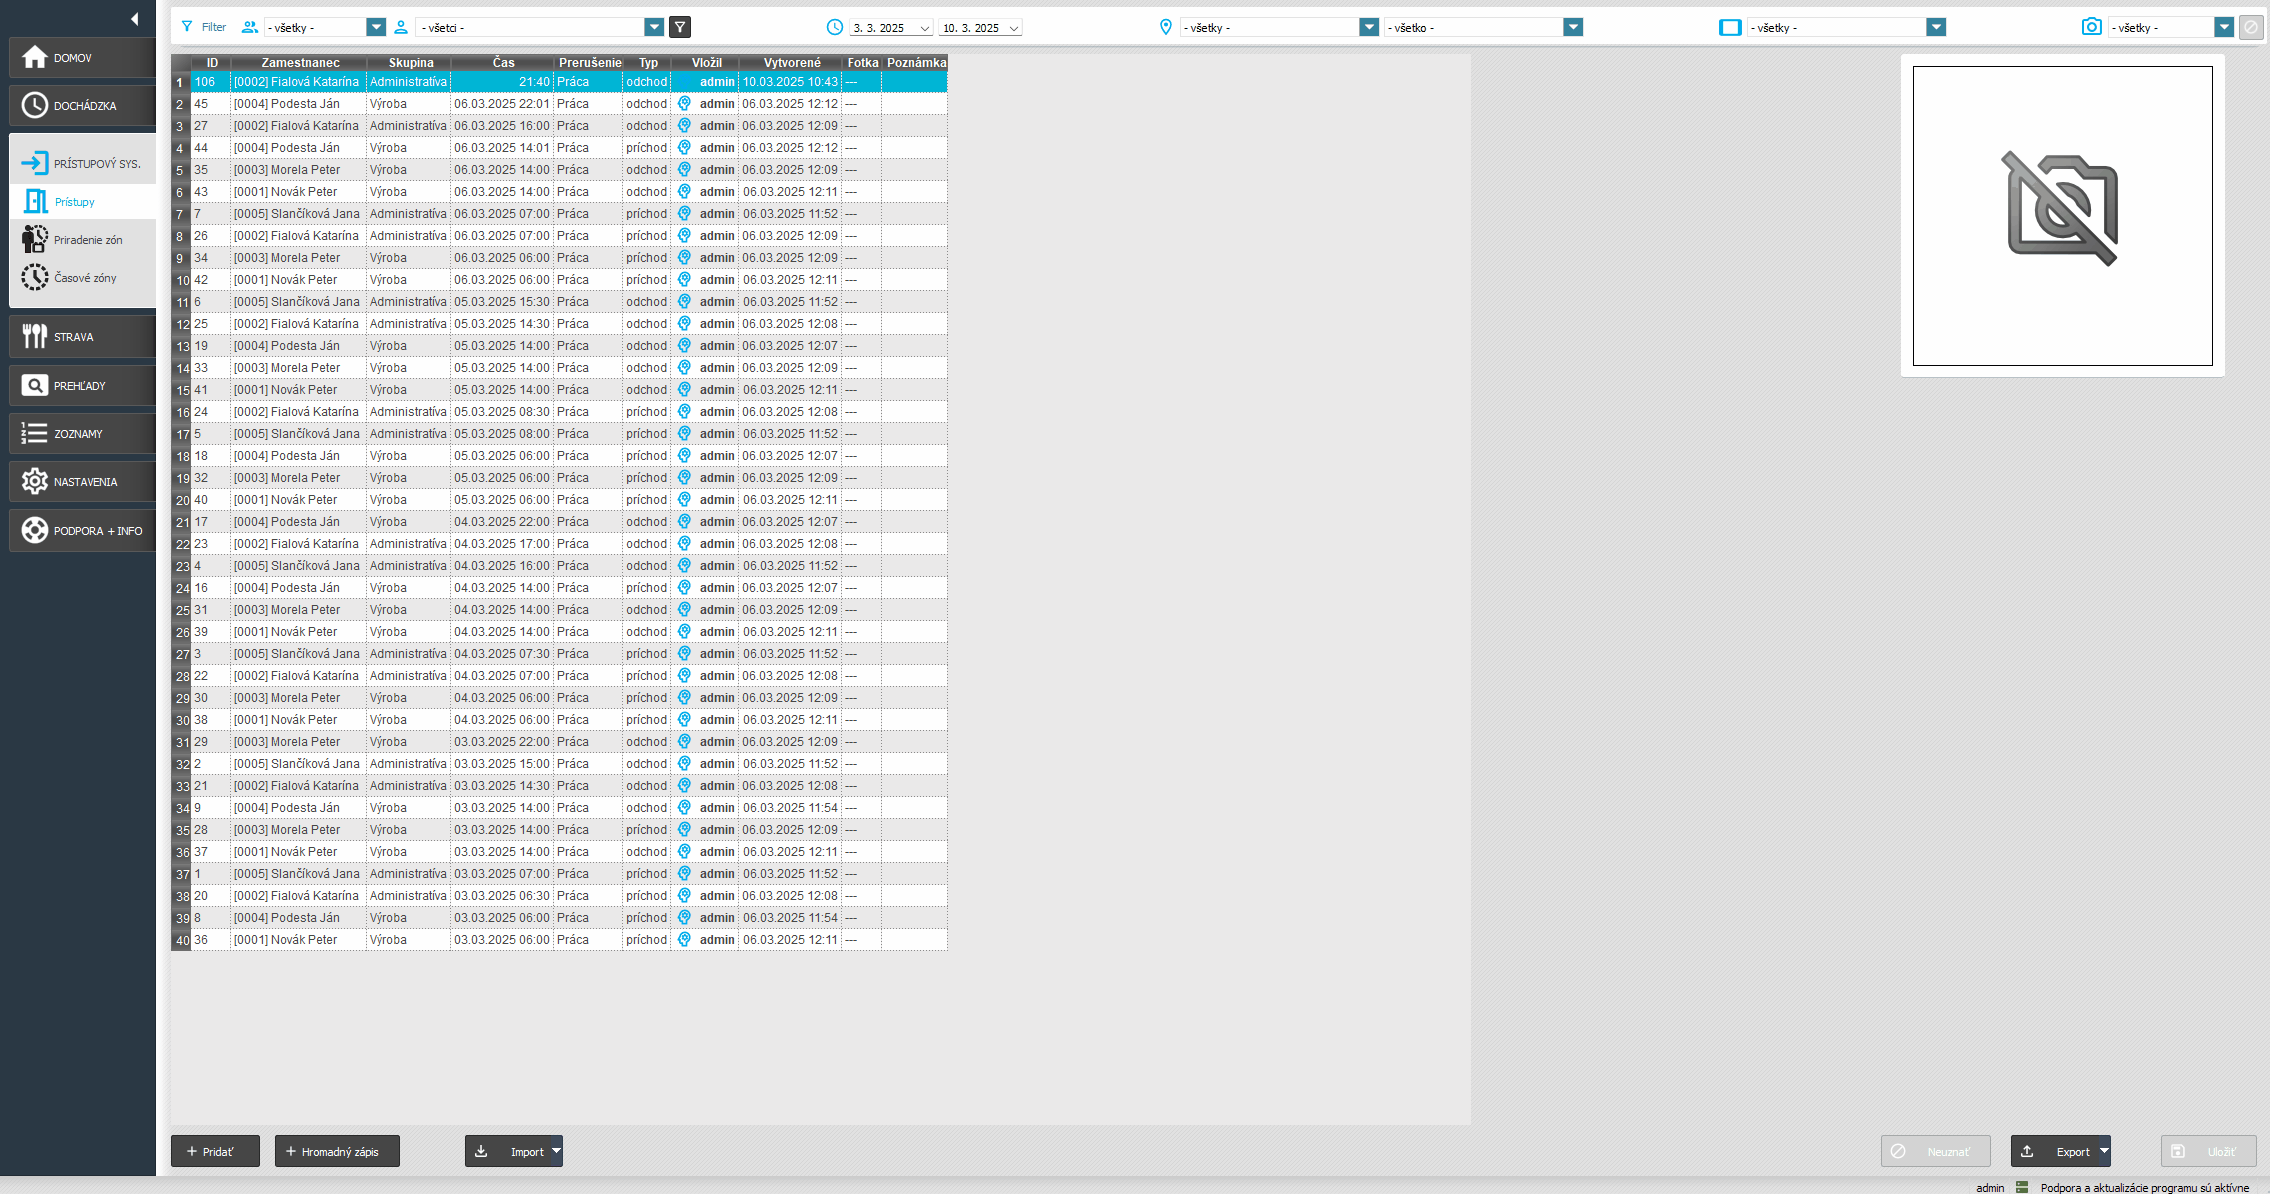Click the camera filter icon
Image resolution: width=2270 pixels, height=1194 pixels.
[2091, 27]
